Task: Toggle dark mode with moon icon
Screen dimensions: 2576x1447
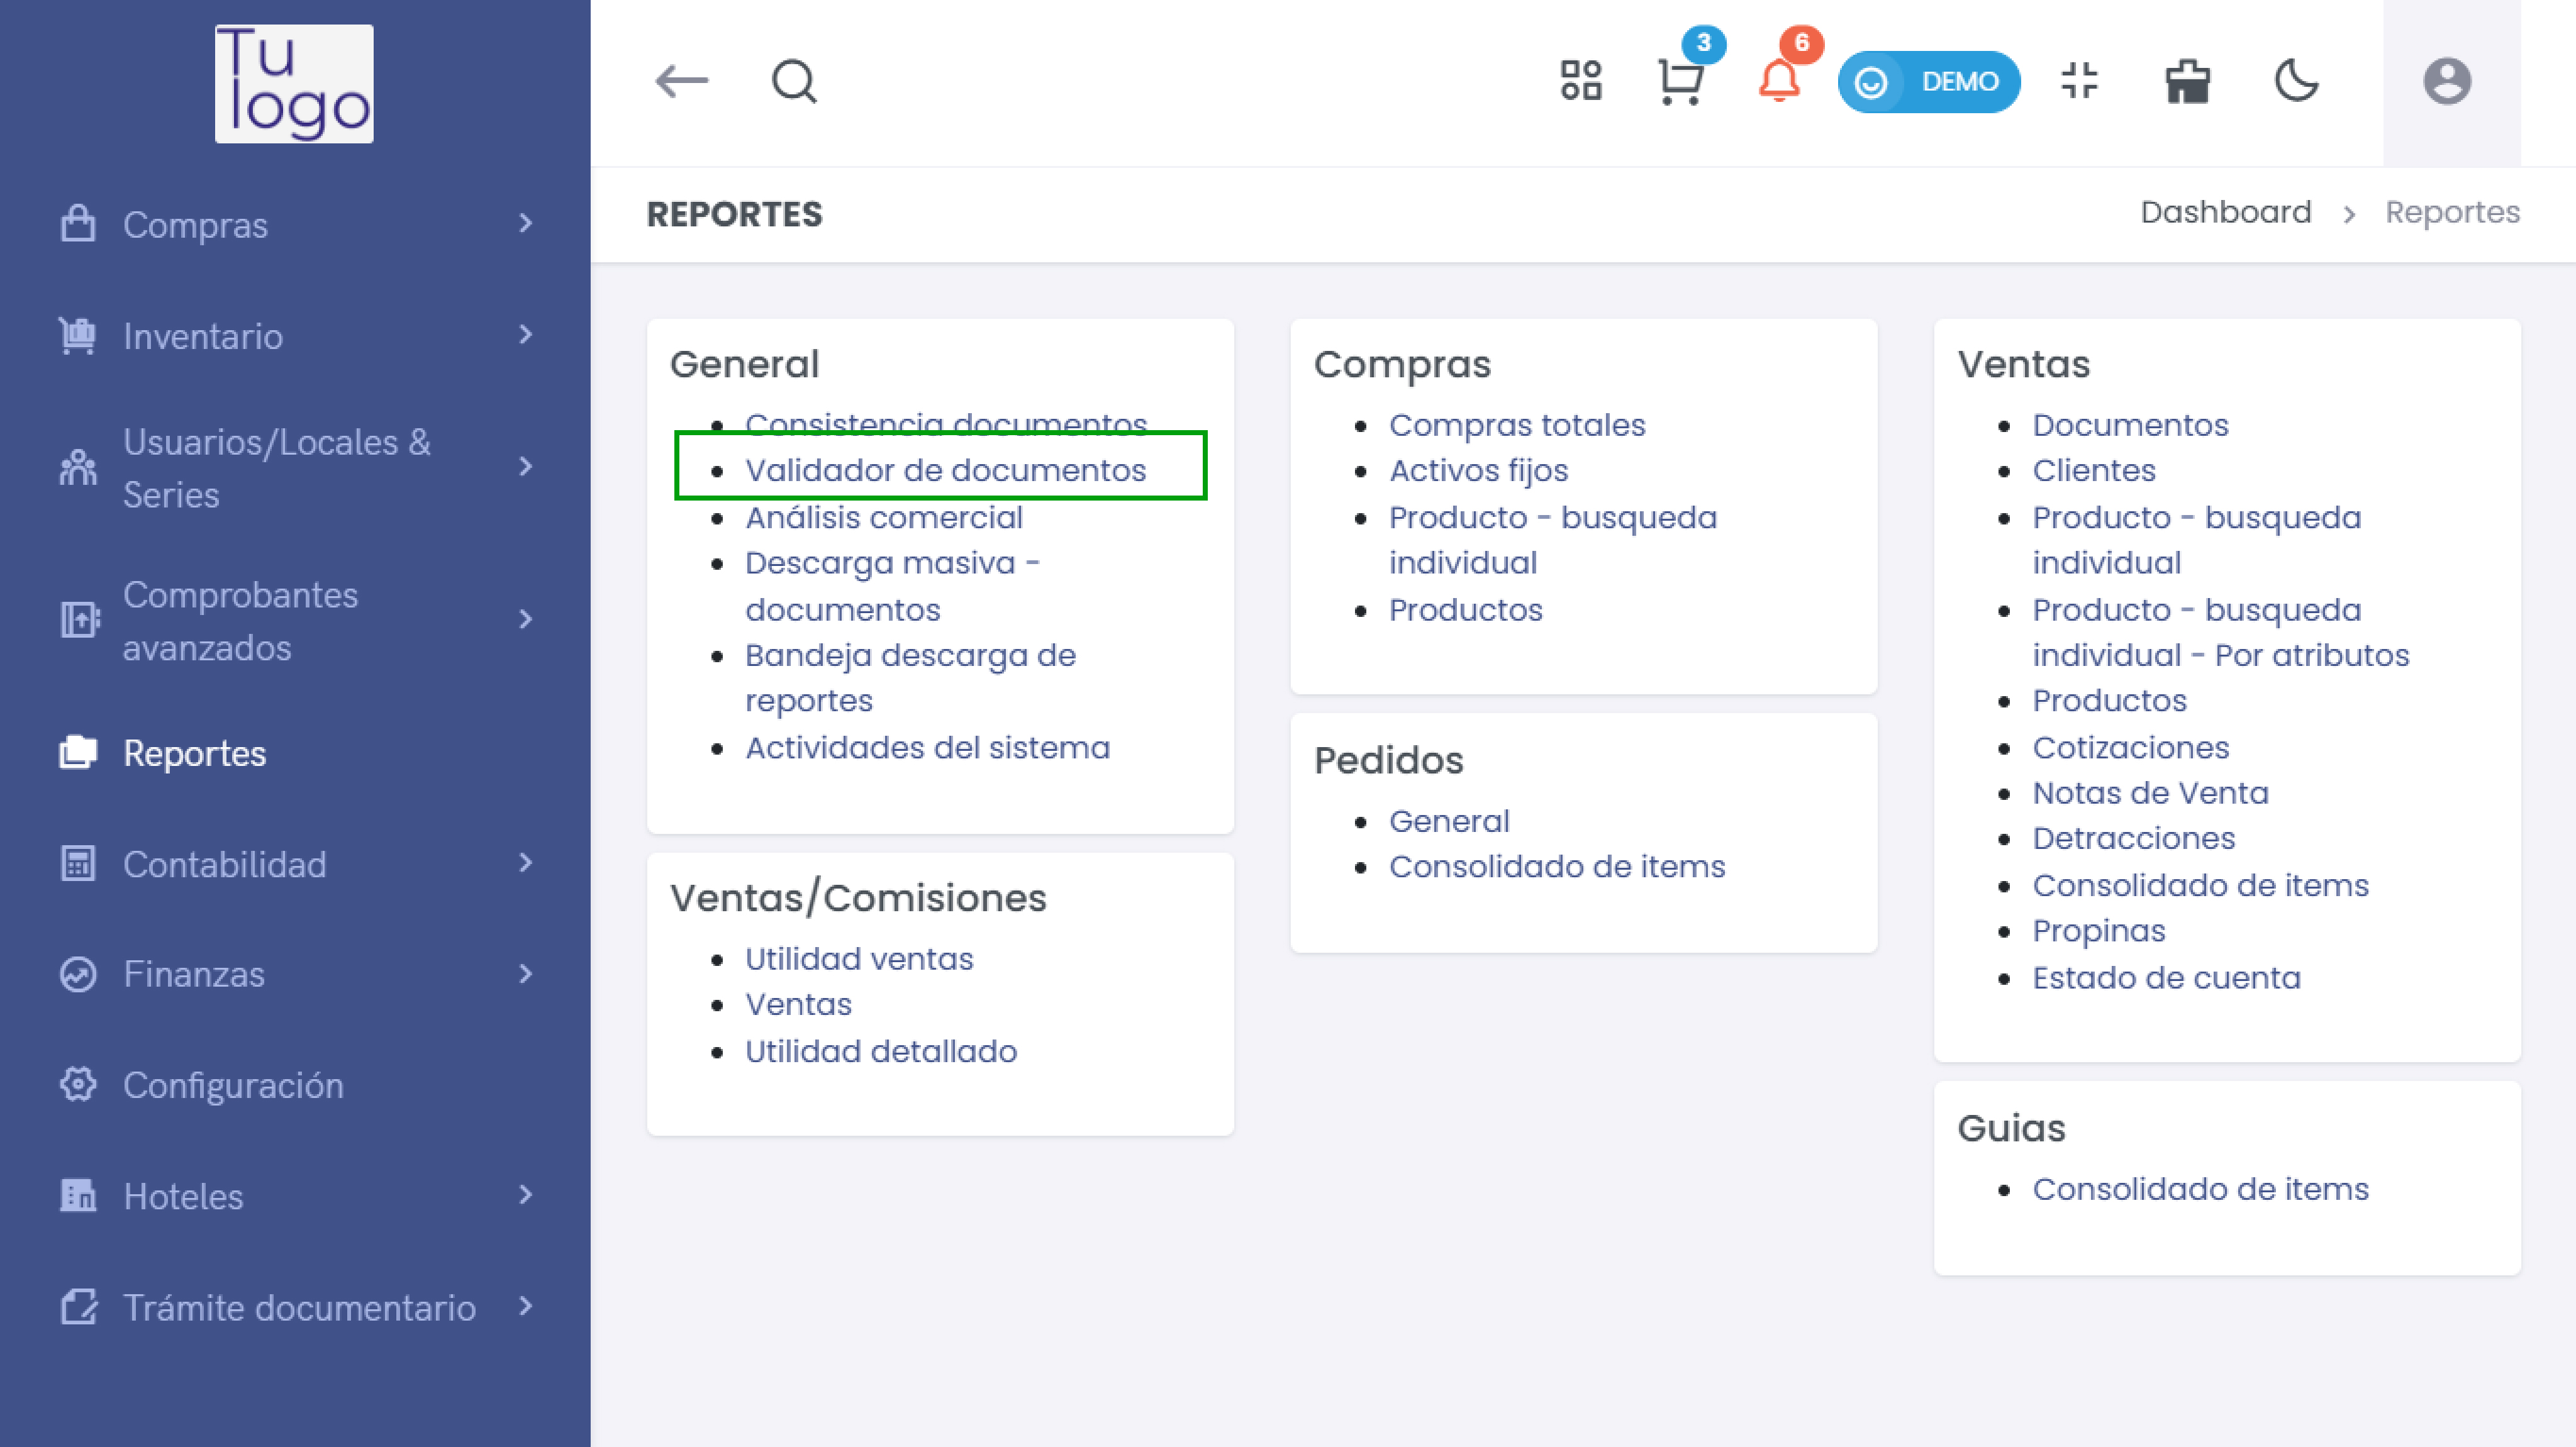Action: (x=2296, y=81)
